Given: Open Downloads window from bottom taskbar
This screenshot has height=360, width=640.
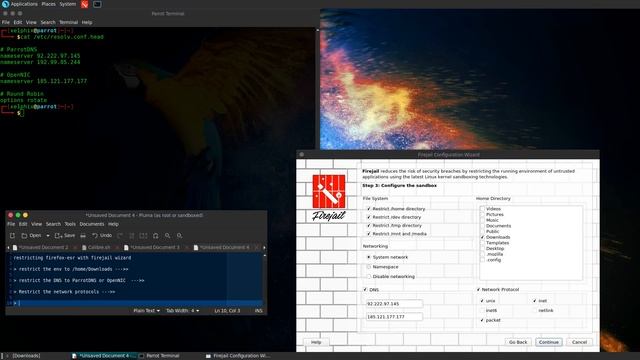Looking at the screenshot, I should click(x=26, y=356).
